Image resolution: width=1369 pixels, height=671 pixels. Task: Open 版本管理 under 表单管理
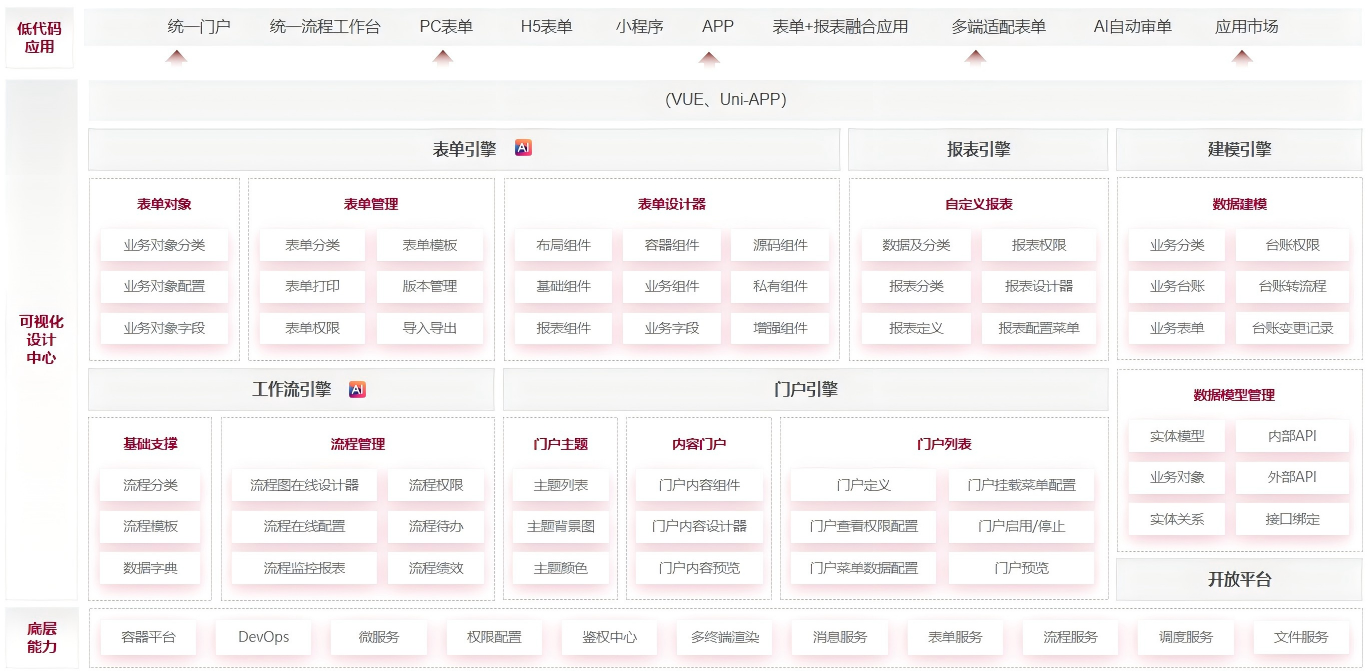430,286
